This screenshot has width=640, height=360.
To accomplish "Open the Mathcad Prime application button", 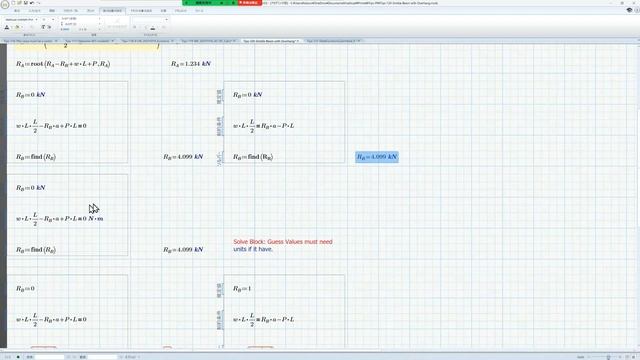I will [5, 4].
